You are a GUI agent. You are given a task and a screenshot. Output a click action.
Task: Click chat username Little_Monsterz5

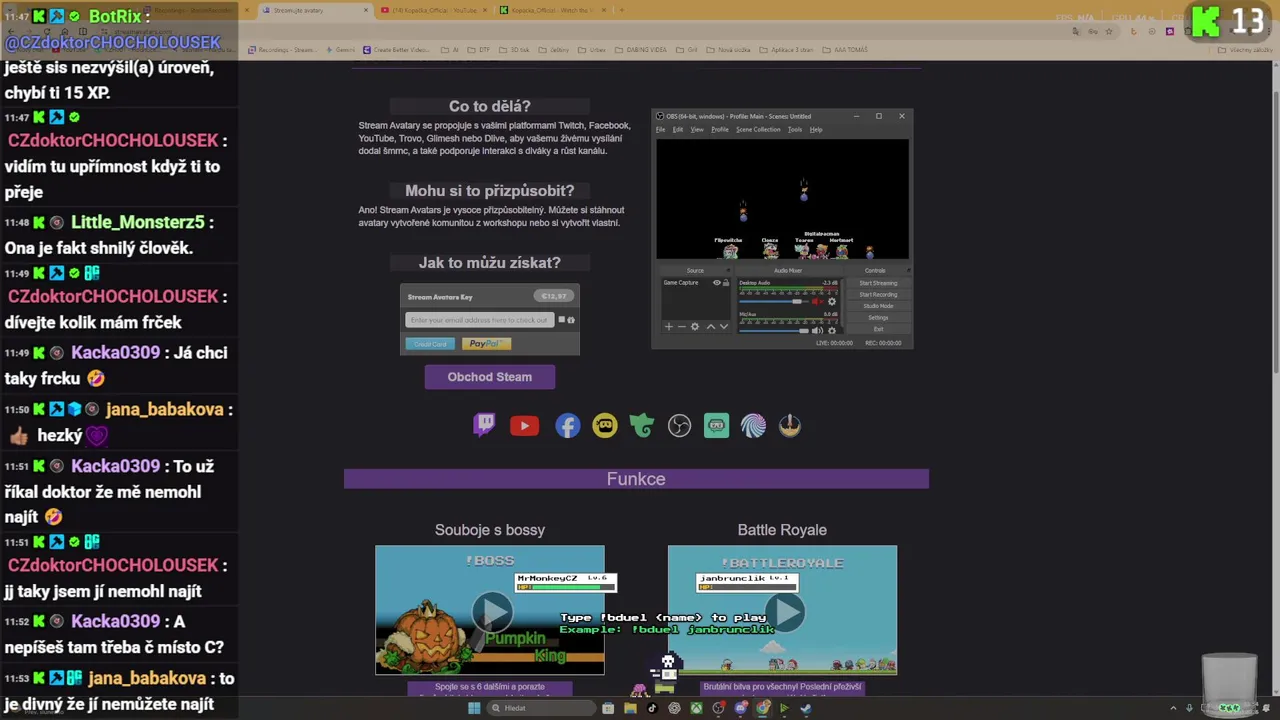click(x=138, y=222)
